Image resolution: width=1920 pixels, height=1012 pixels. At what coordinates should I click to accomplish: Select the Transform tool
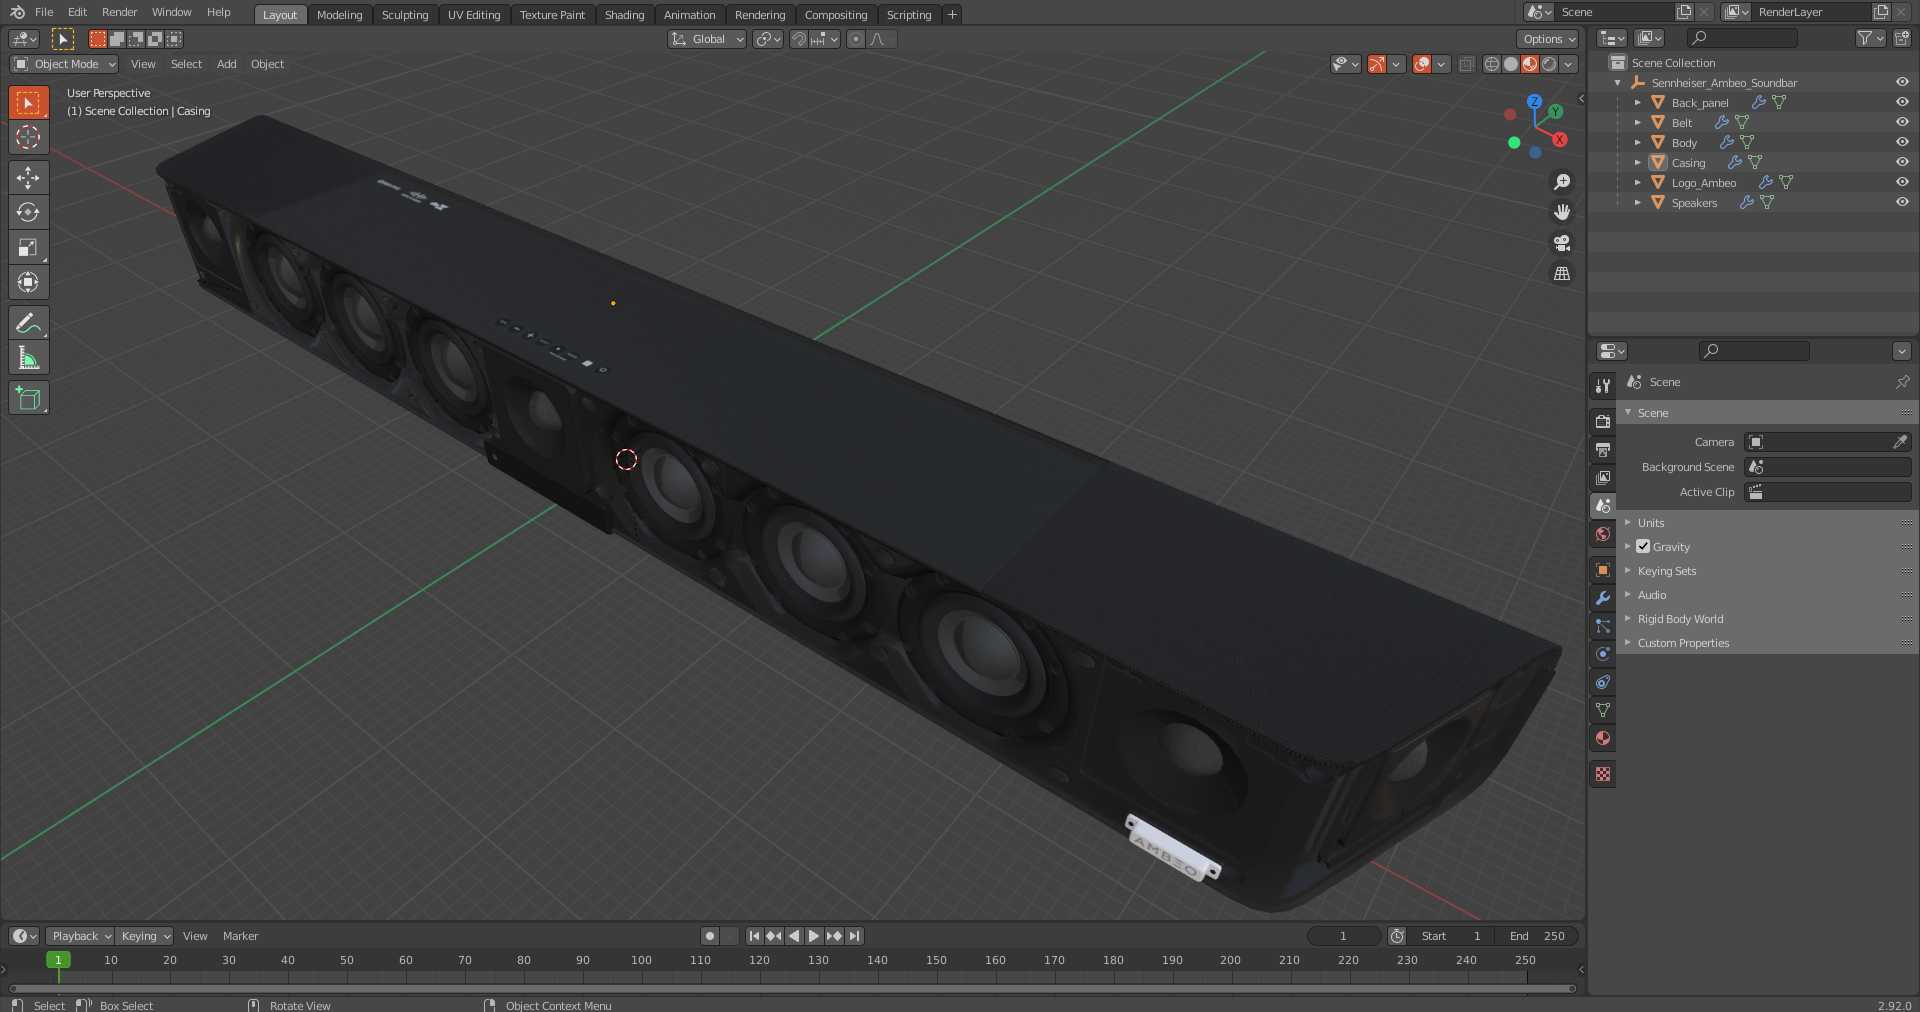tap(28, 282)
